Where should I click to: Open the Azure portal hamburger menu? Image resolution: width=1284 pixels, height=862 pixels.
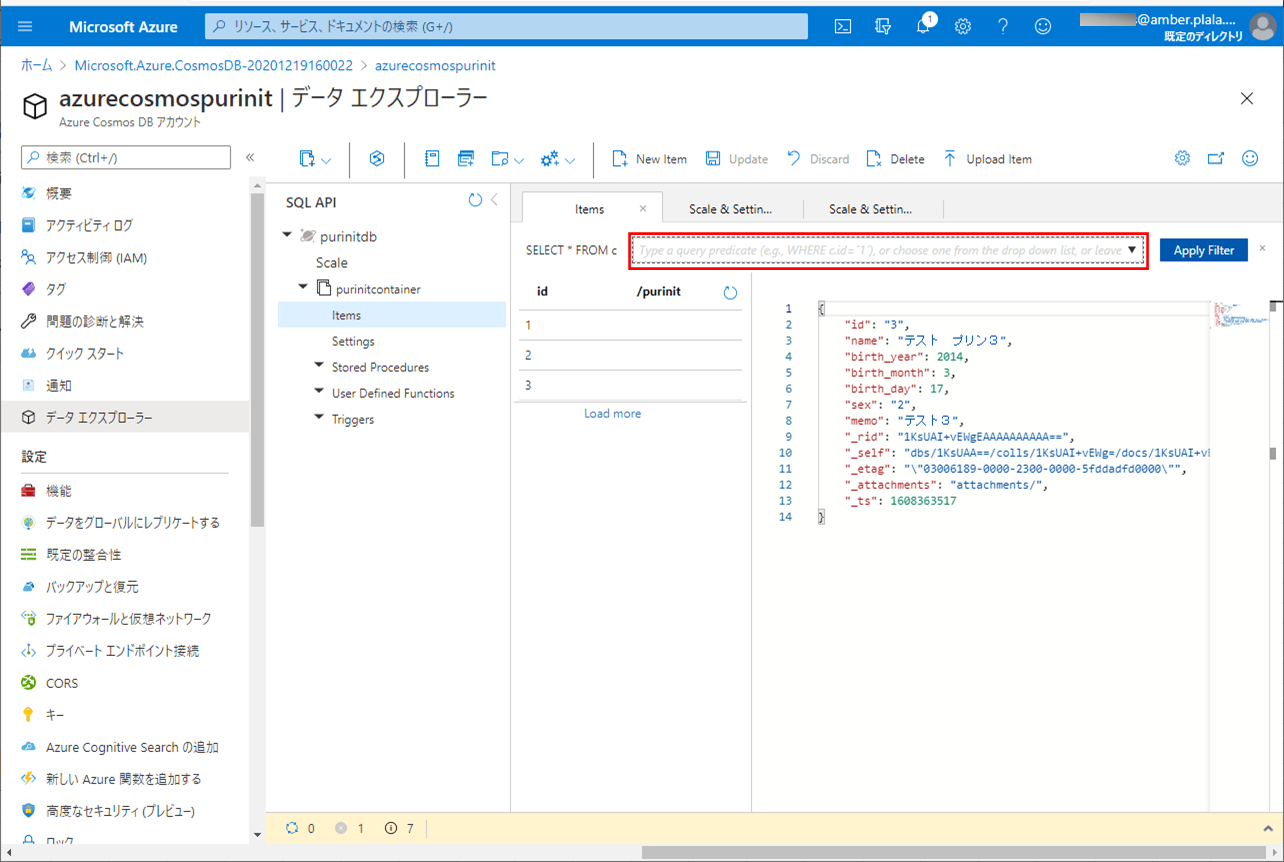(x=25, y=27)
